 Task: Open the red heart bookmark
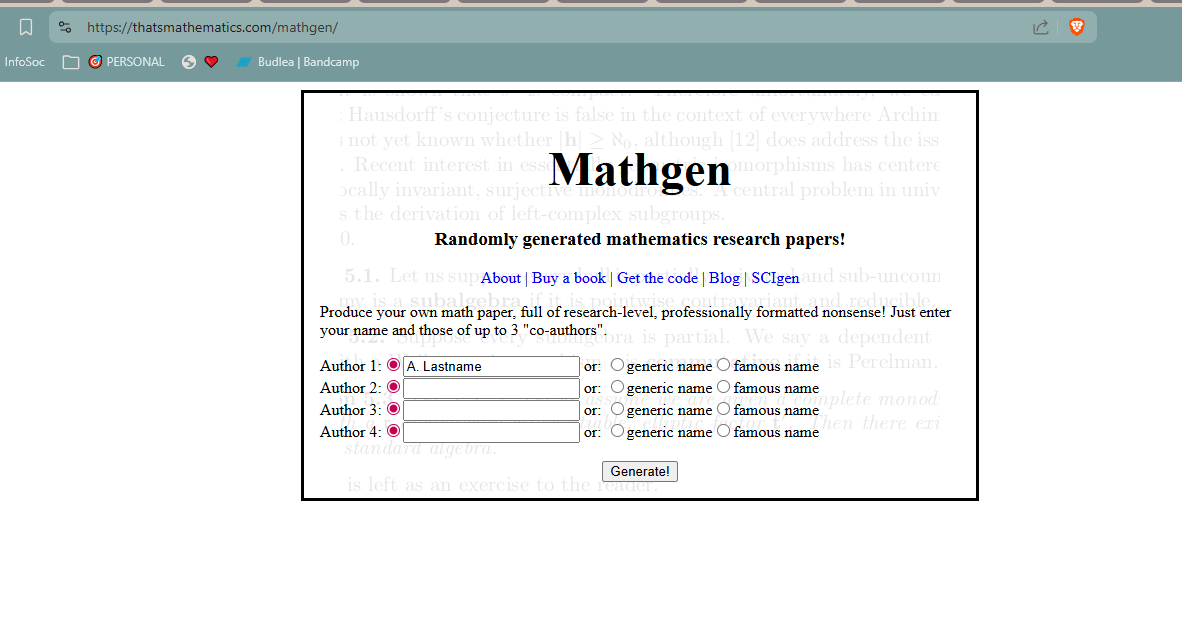pyautogui.click(x=211, y=62)
